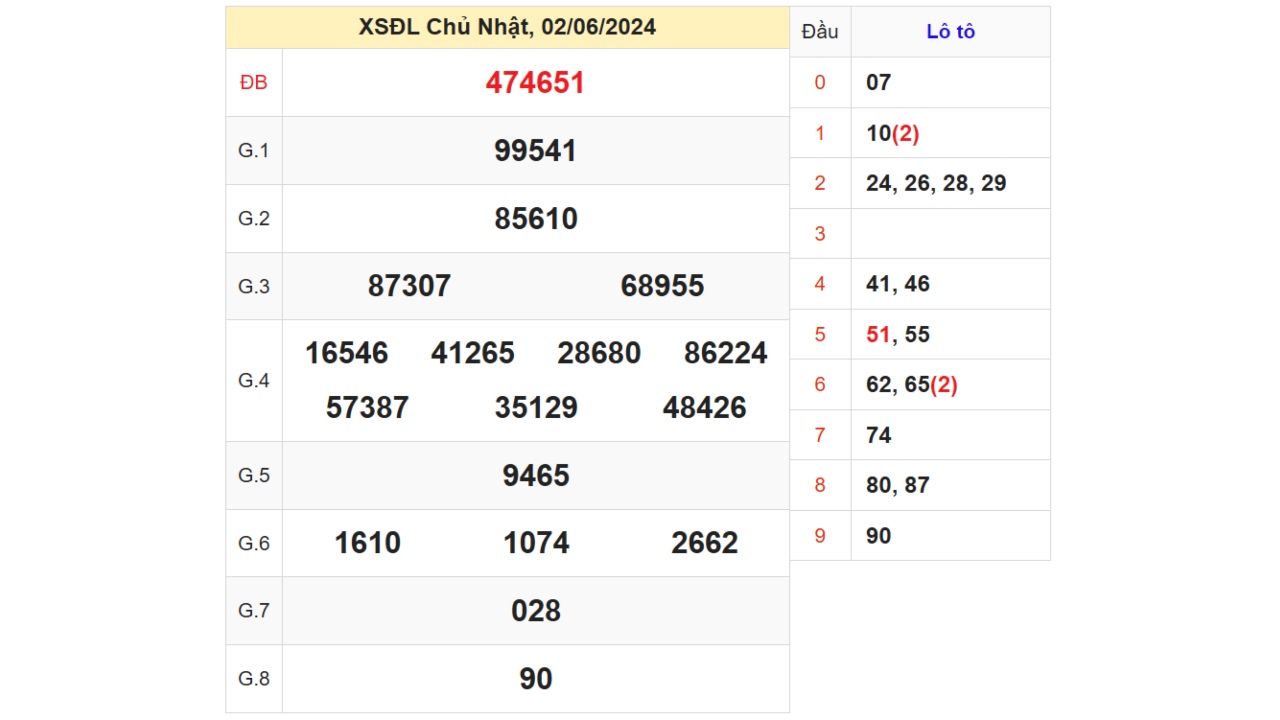The width and height of the screenshot is (1280, 720).
Task: Click the ĐB prize label
Action: [x=254, y=83]
